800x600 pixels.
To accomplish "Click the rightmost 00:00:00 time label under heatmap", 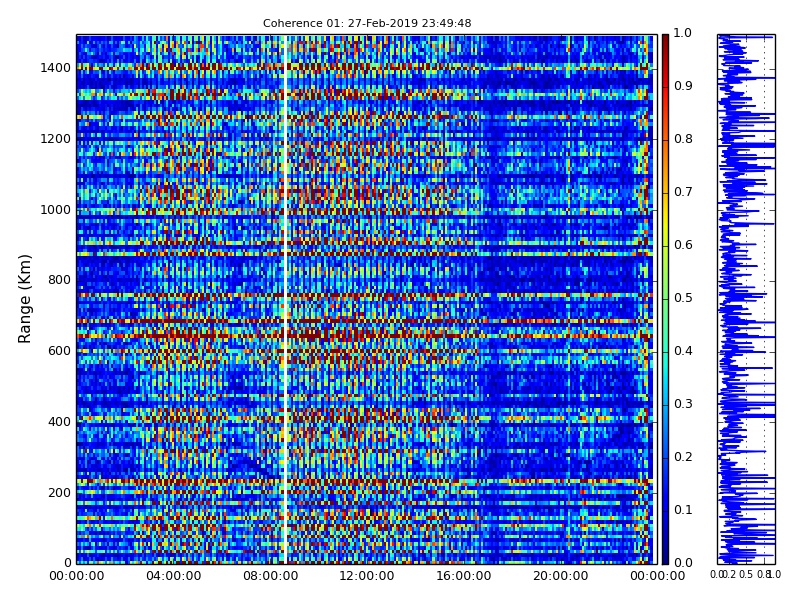I will pyautogui.click(x=658, y=576).
